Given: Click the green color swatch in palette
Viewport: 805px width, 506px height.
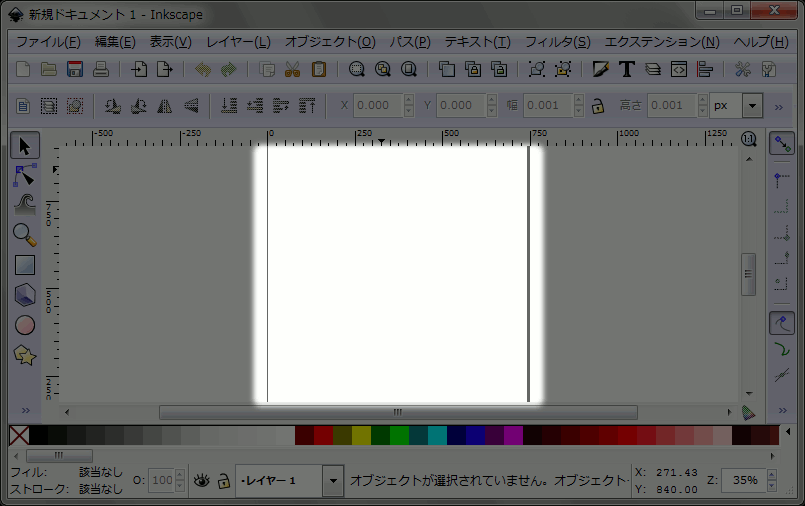Looking at the screenshot, I should (x=399, y=436).
